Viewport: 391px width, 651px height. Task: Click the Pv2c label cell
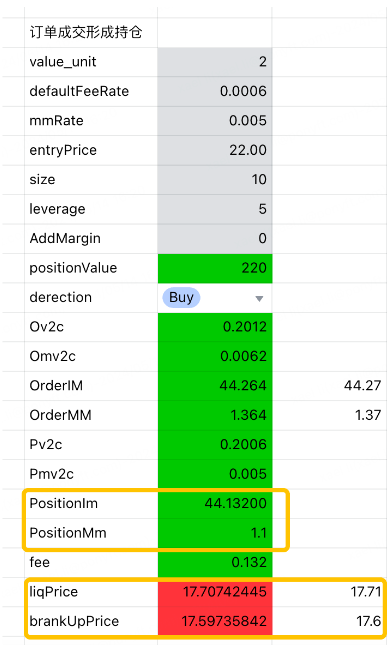[x=91, y=445]
